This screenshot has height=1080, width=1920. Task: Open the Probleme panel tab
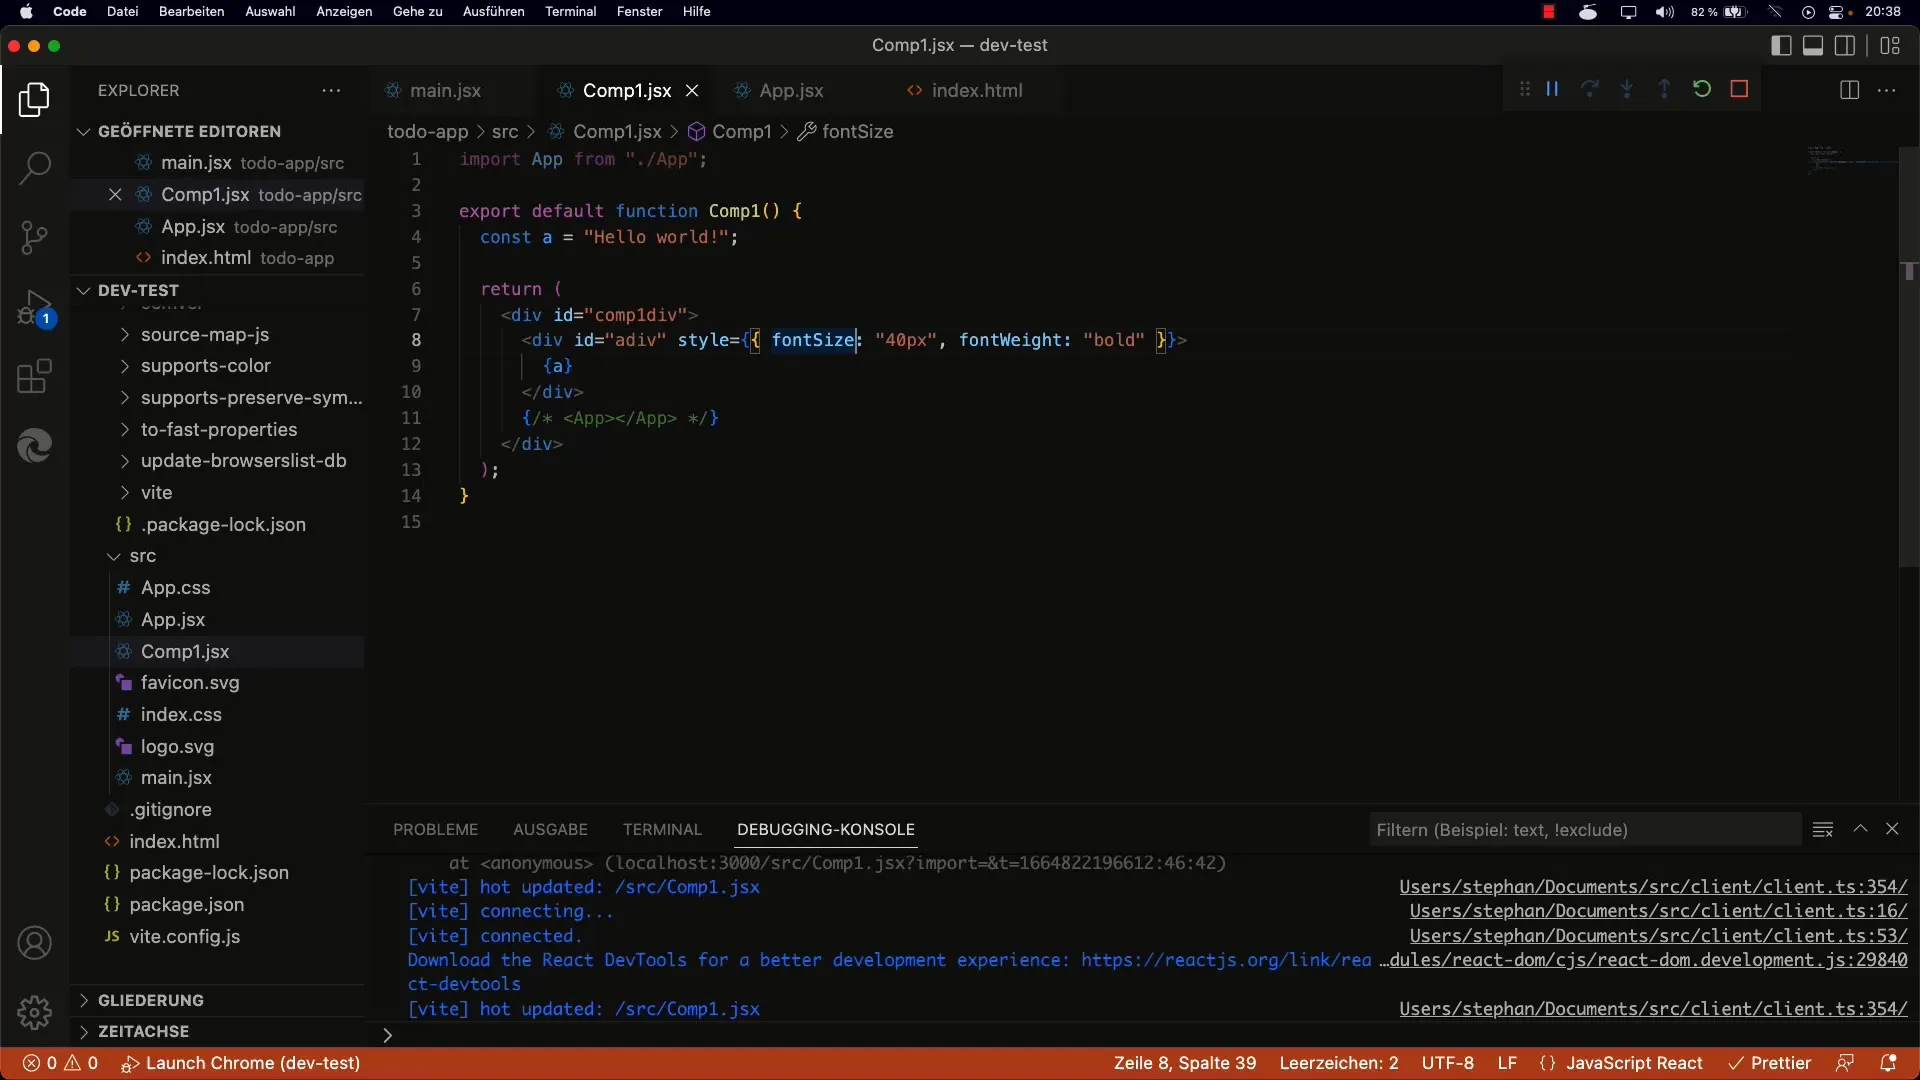(x=435, y=829)
